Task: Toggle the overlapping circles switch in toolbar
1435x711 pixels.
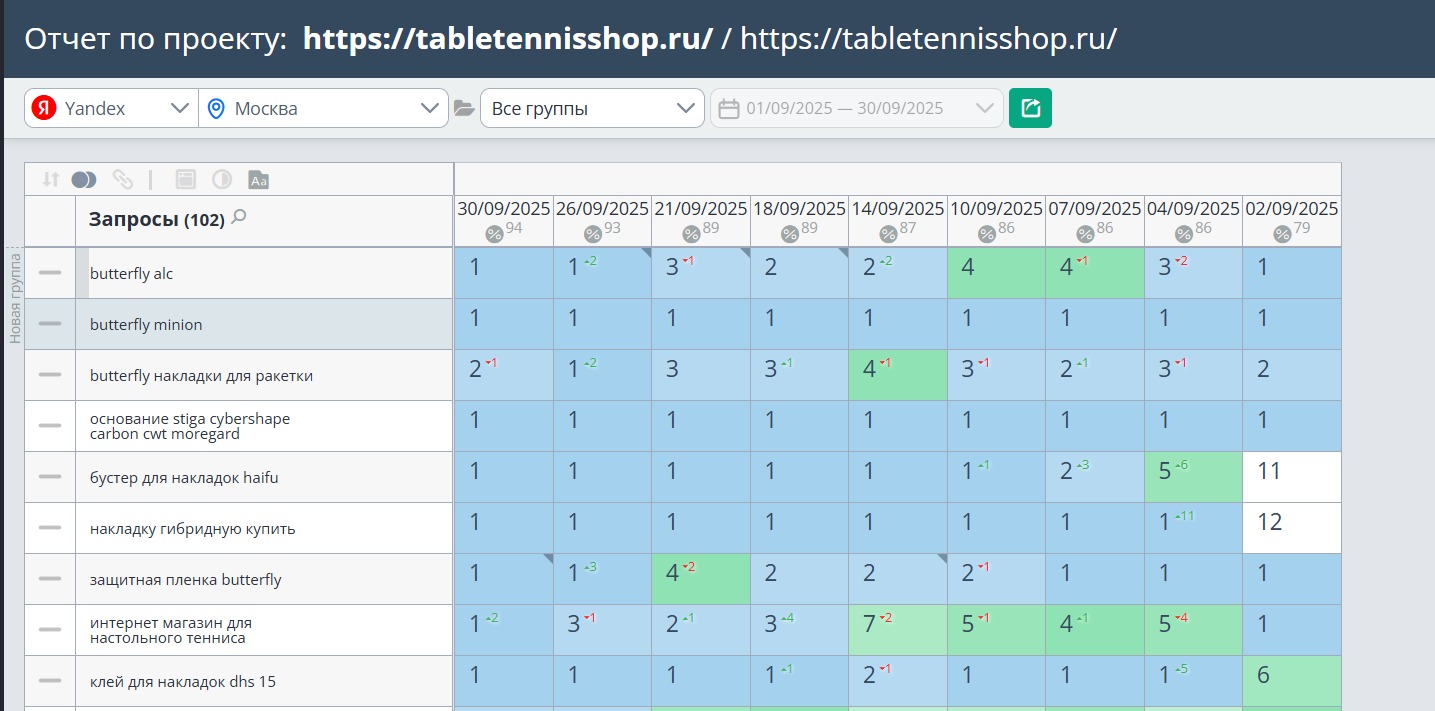Action: pos(84,179)
